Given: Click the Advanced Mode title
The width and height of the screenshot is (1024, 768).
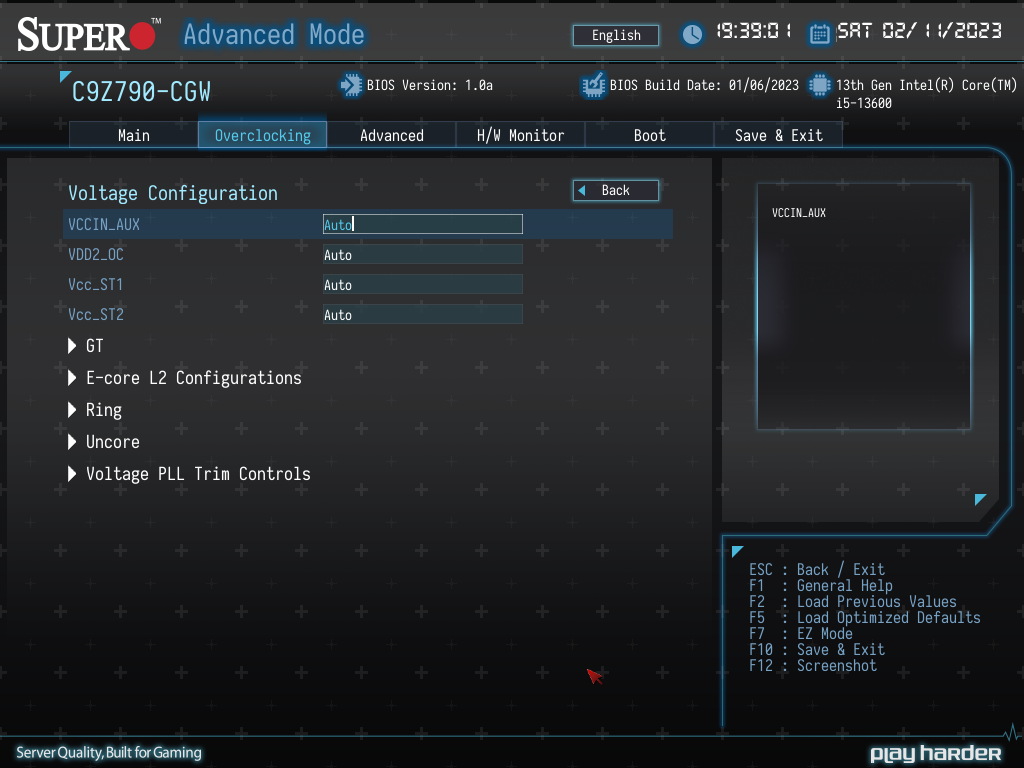Looking at the screenshot, I should click(x=274, y=35).
